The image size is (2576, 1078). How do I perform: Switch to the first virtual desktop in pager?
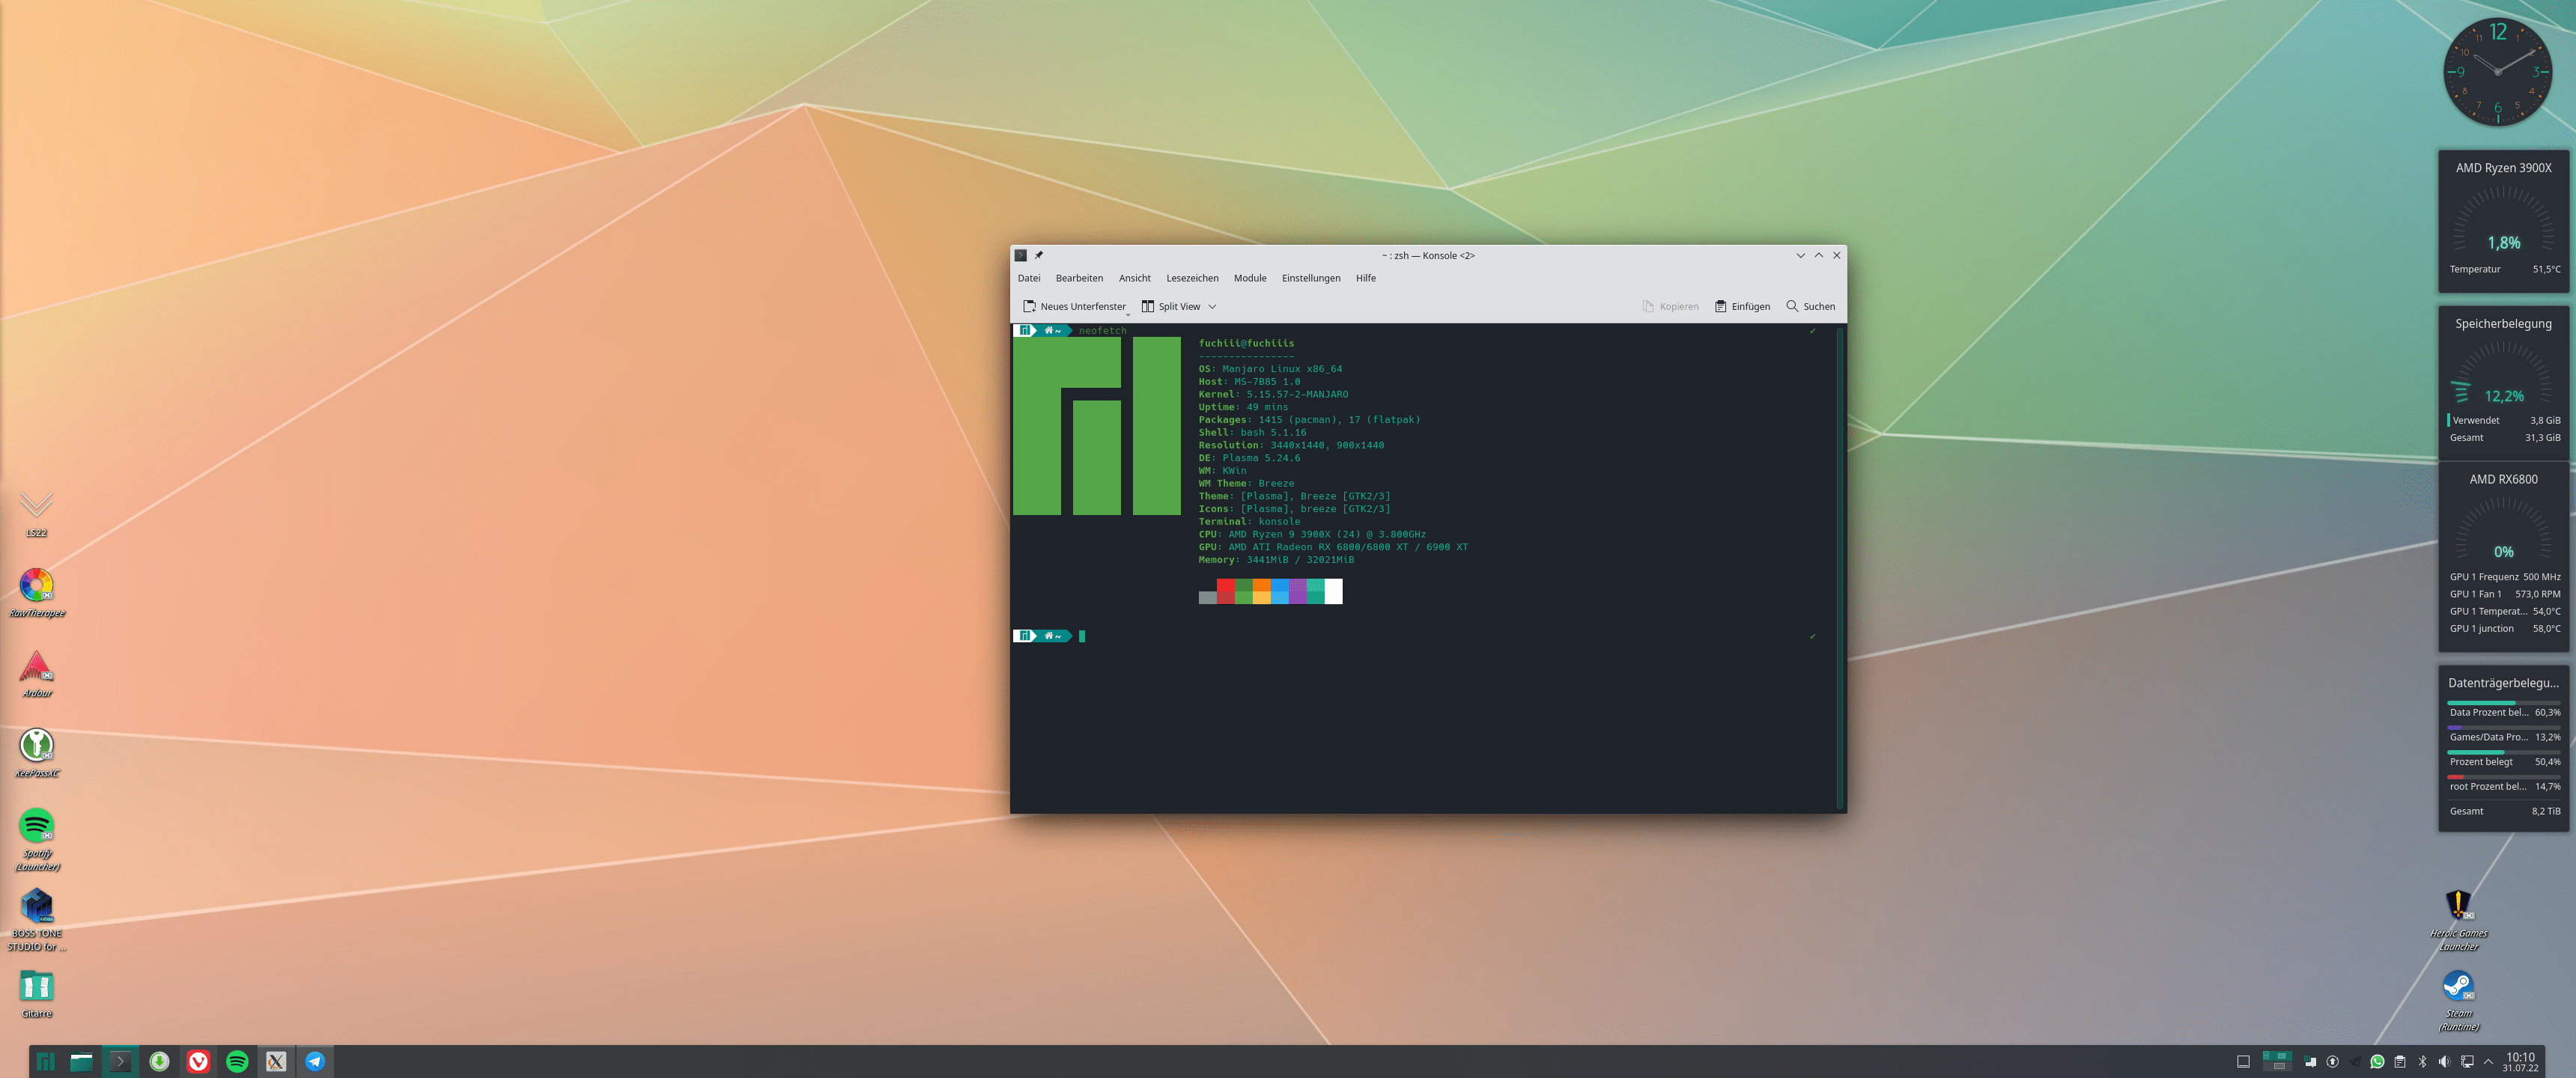[2277, 1056]
